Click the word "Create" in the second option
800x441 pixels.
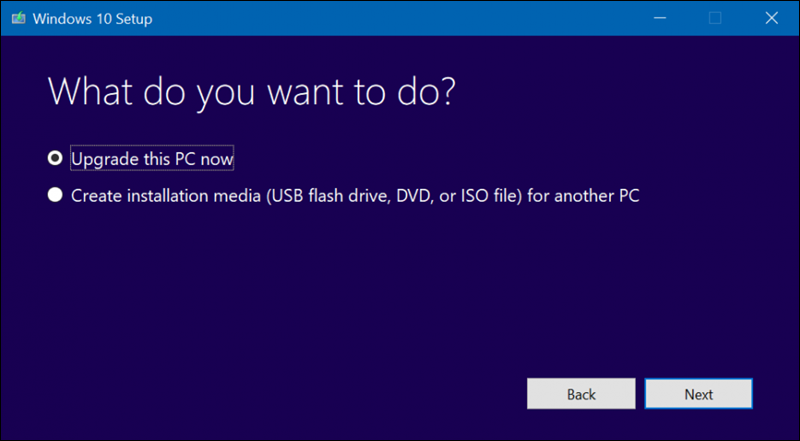(95, 196)
